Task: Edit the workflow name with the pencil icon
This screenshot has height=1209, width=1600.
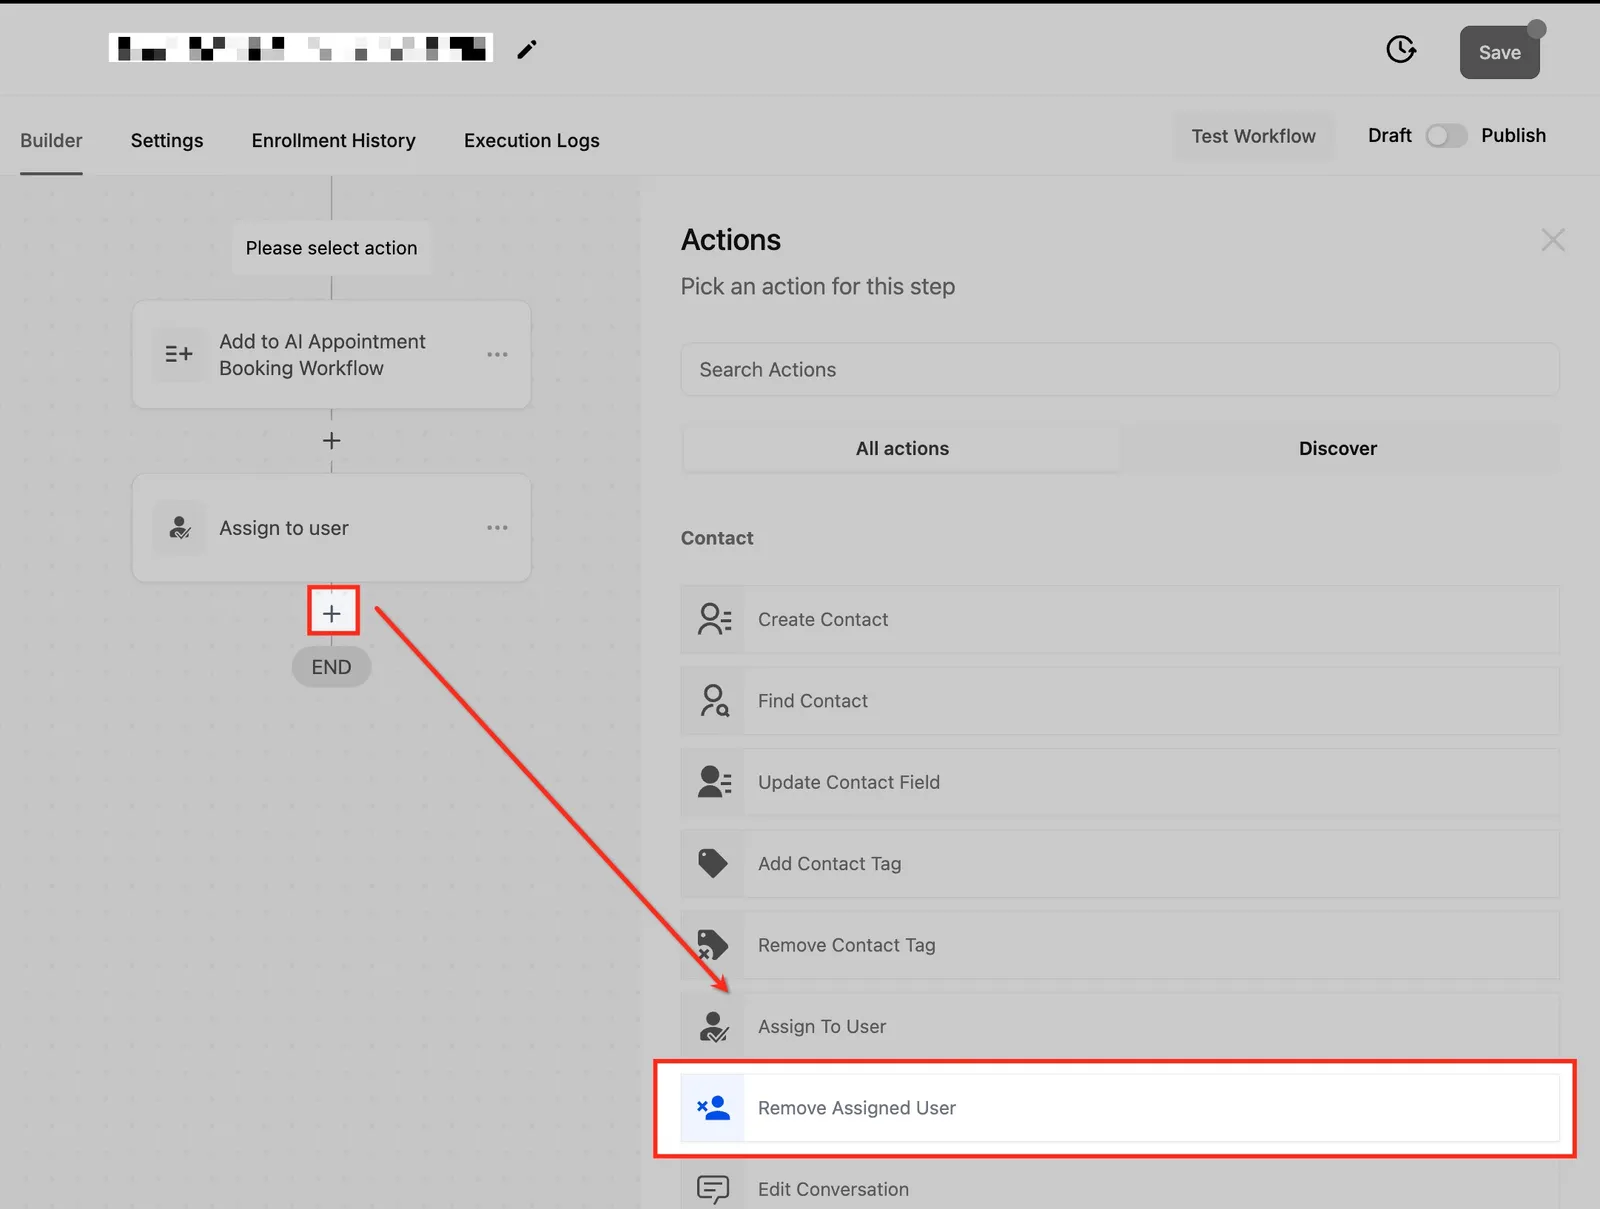Action: tap(527, 49)
